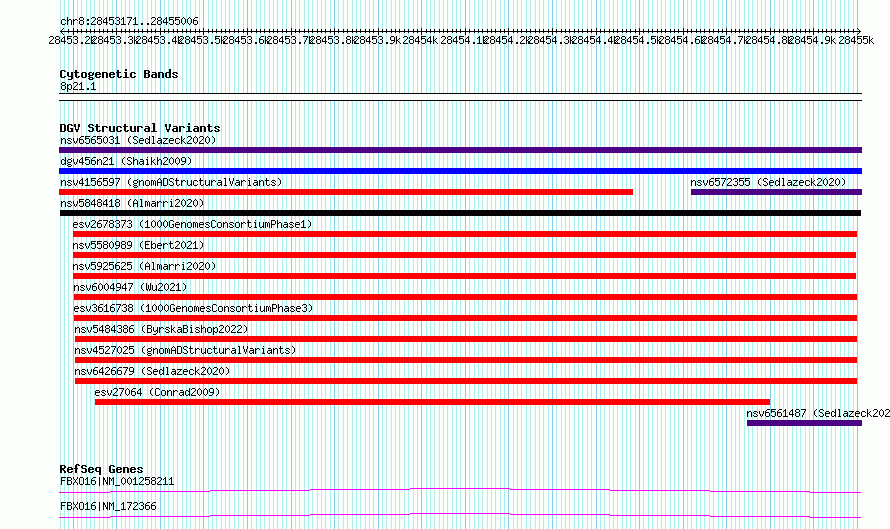The width and height of the screenshot is (890, 529).
Task: Click the chr8:28453171..28455006 coordinate label
Action: coord(129,22)
